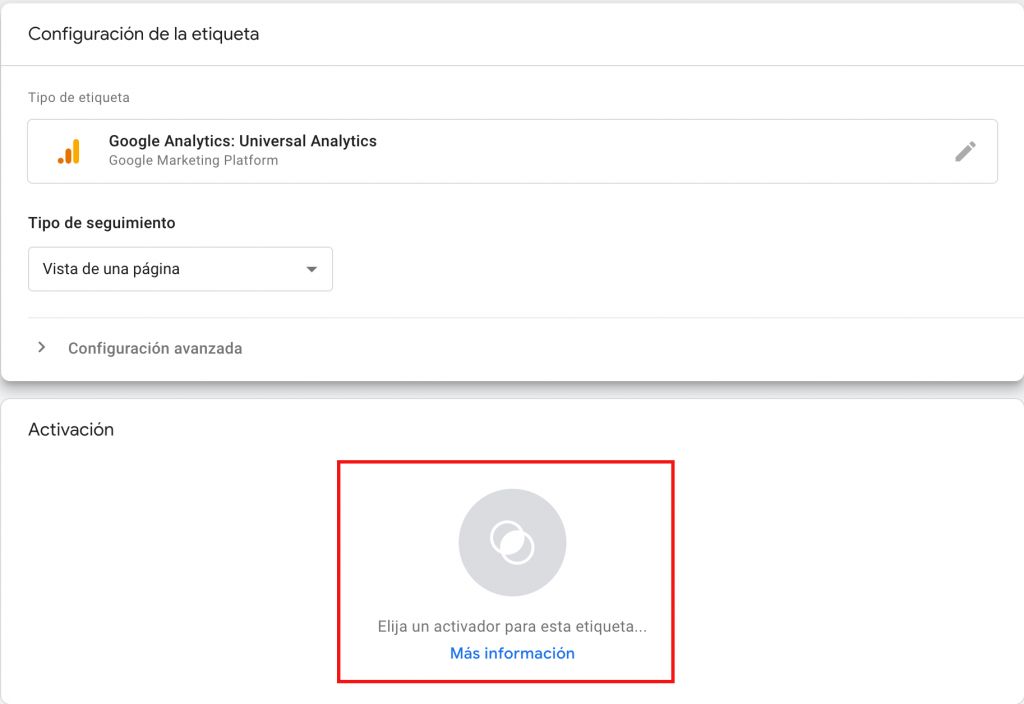Image resolution: width=1024 pixels, height=704 pixels.
Task: Click the 'Activación' section heading
Action: [71, 429]
